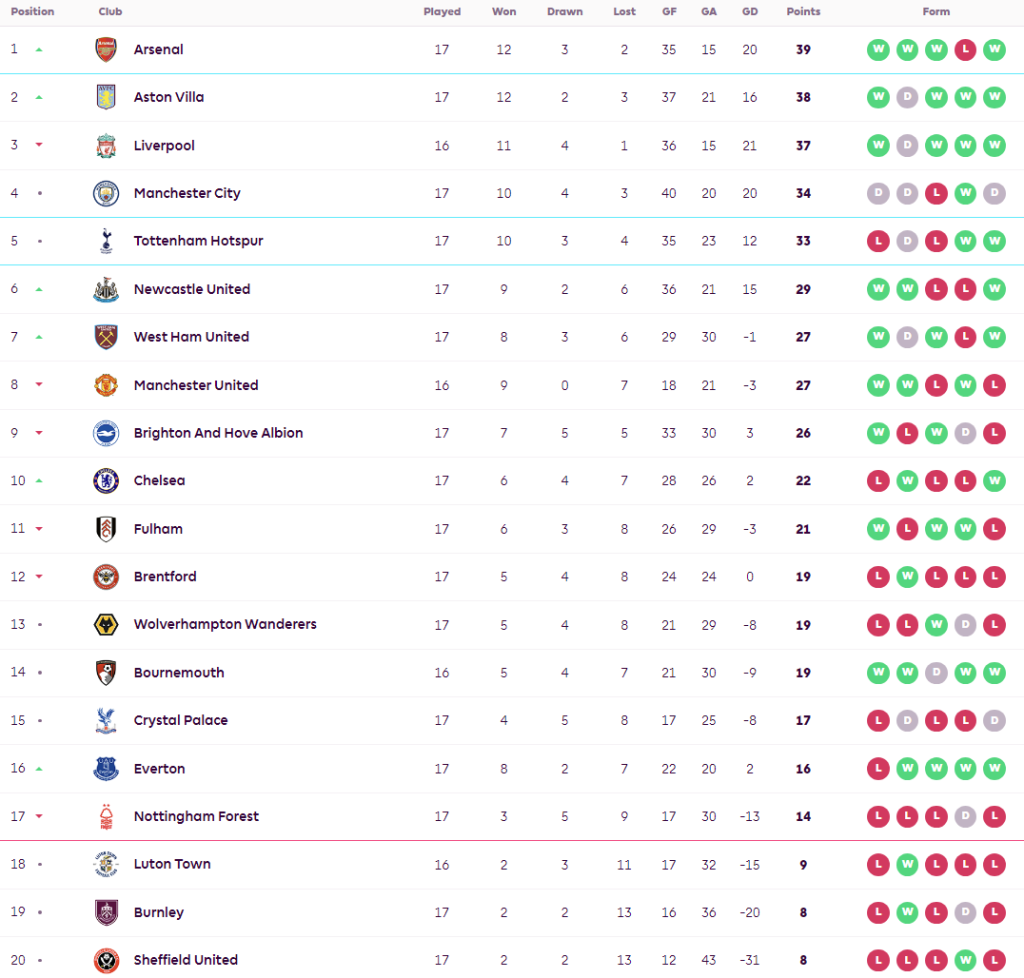Click the GD column header
1024x978 pixels.
coord(750,12)
